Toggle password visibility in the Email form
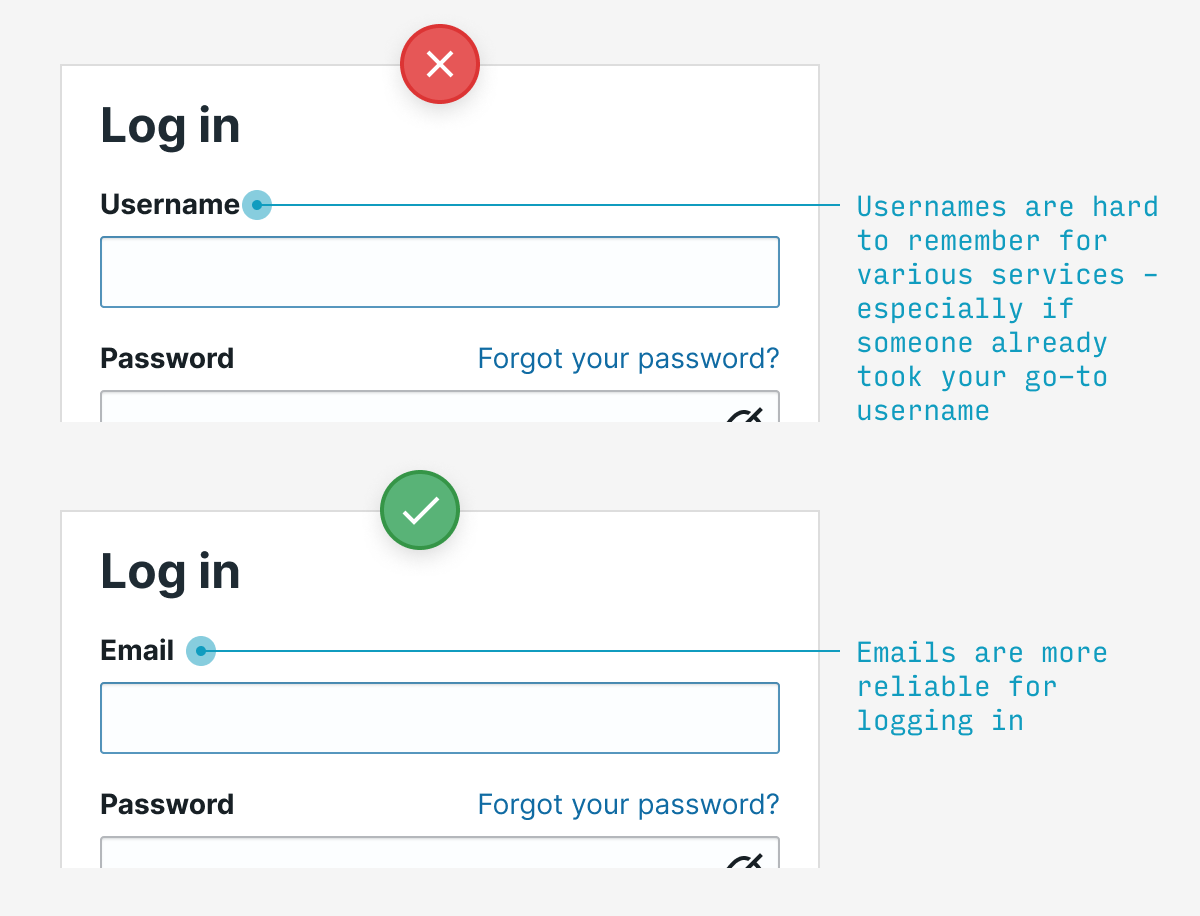 745,859
